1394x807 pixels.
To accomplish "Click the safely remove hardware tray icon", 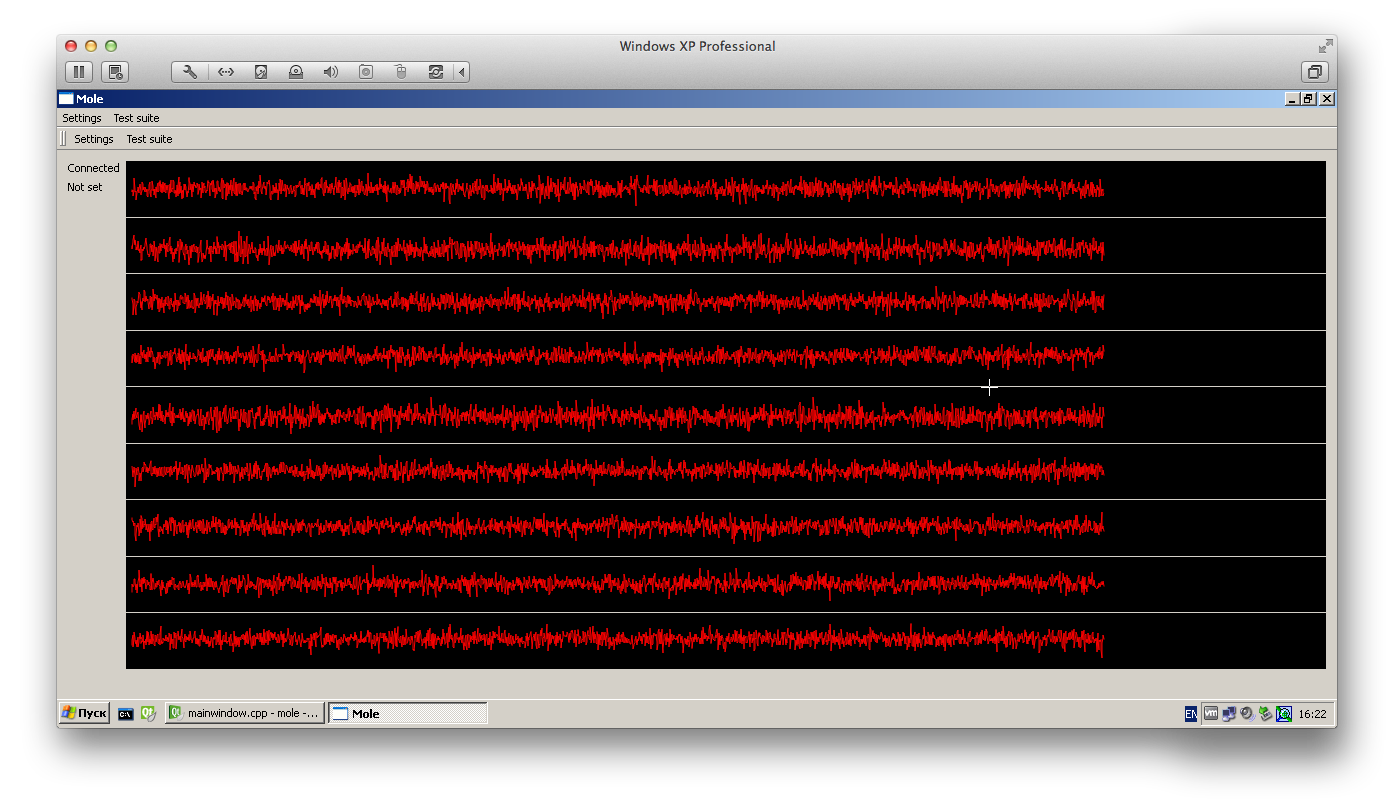I will click(x=1265, y=714).
